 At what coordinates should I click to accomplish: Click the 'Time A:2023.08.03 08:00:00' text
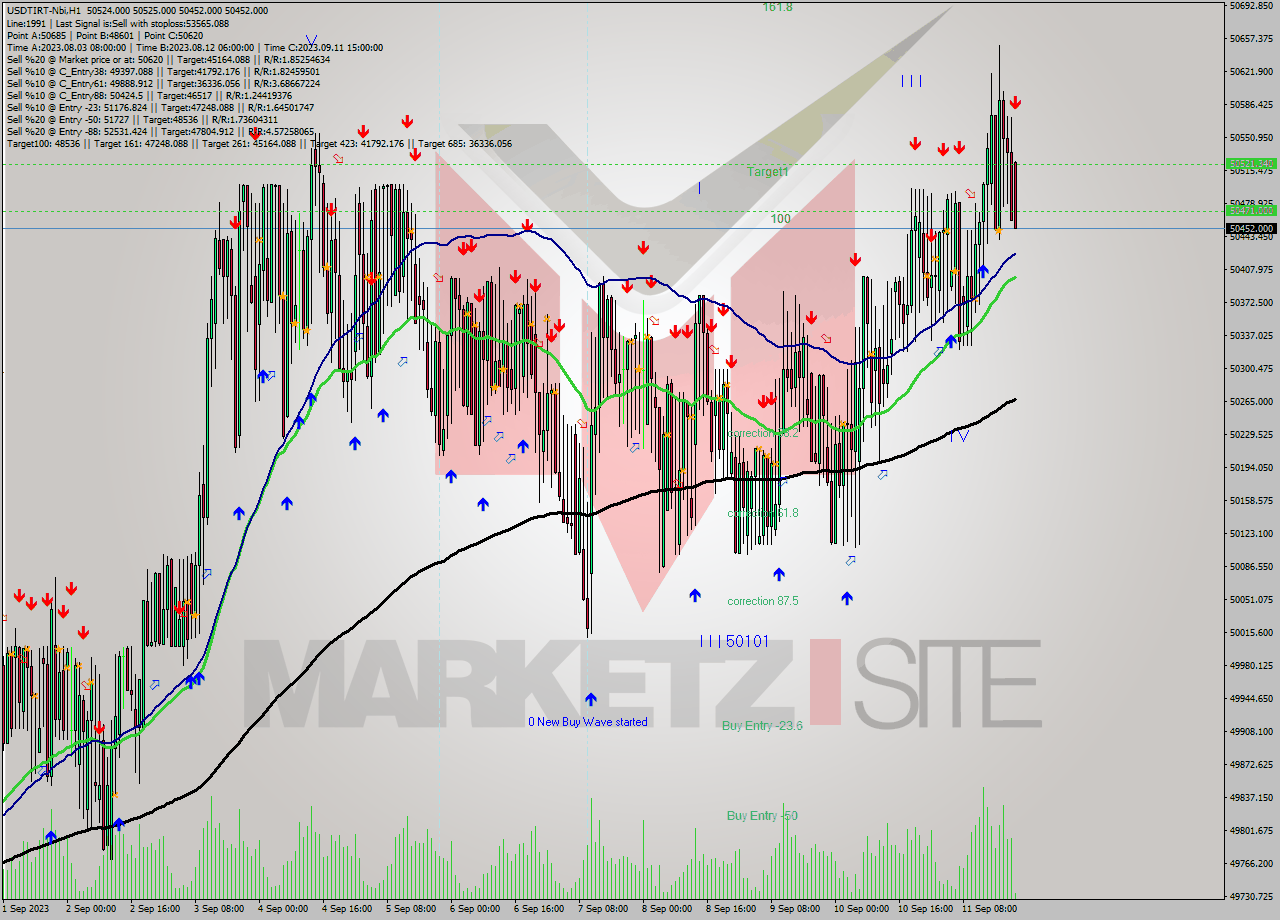pyautogui.click(x=68, y=47)
